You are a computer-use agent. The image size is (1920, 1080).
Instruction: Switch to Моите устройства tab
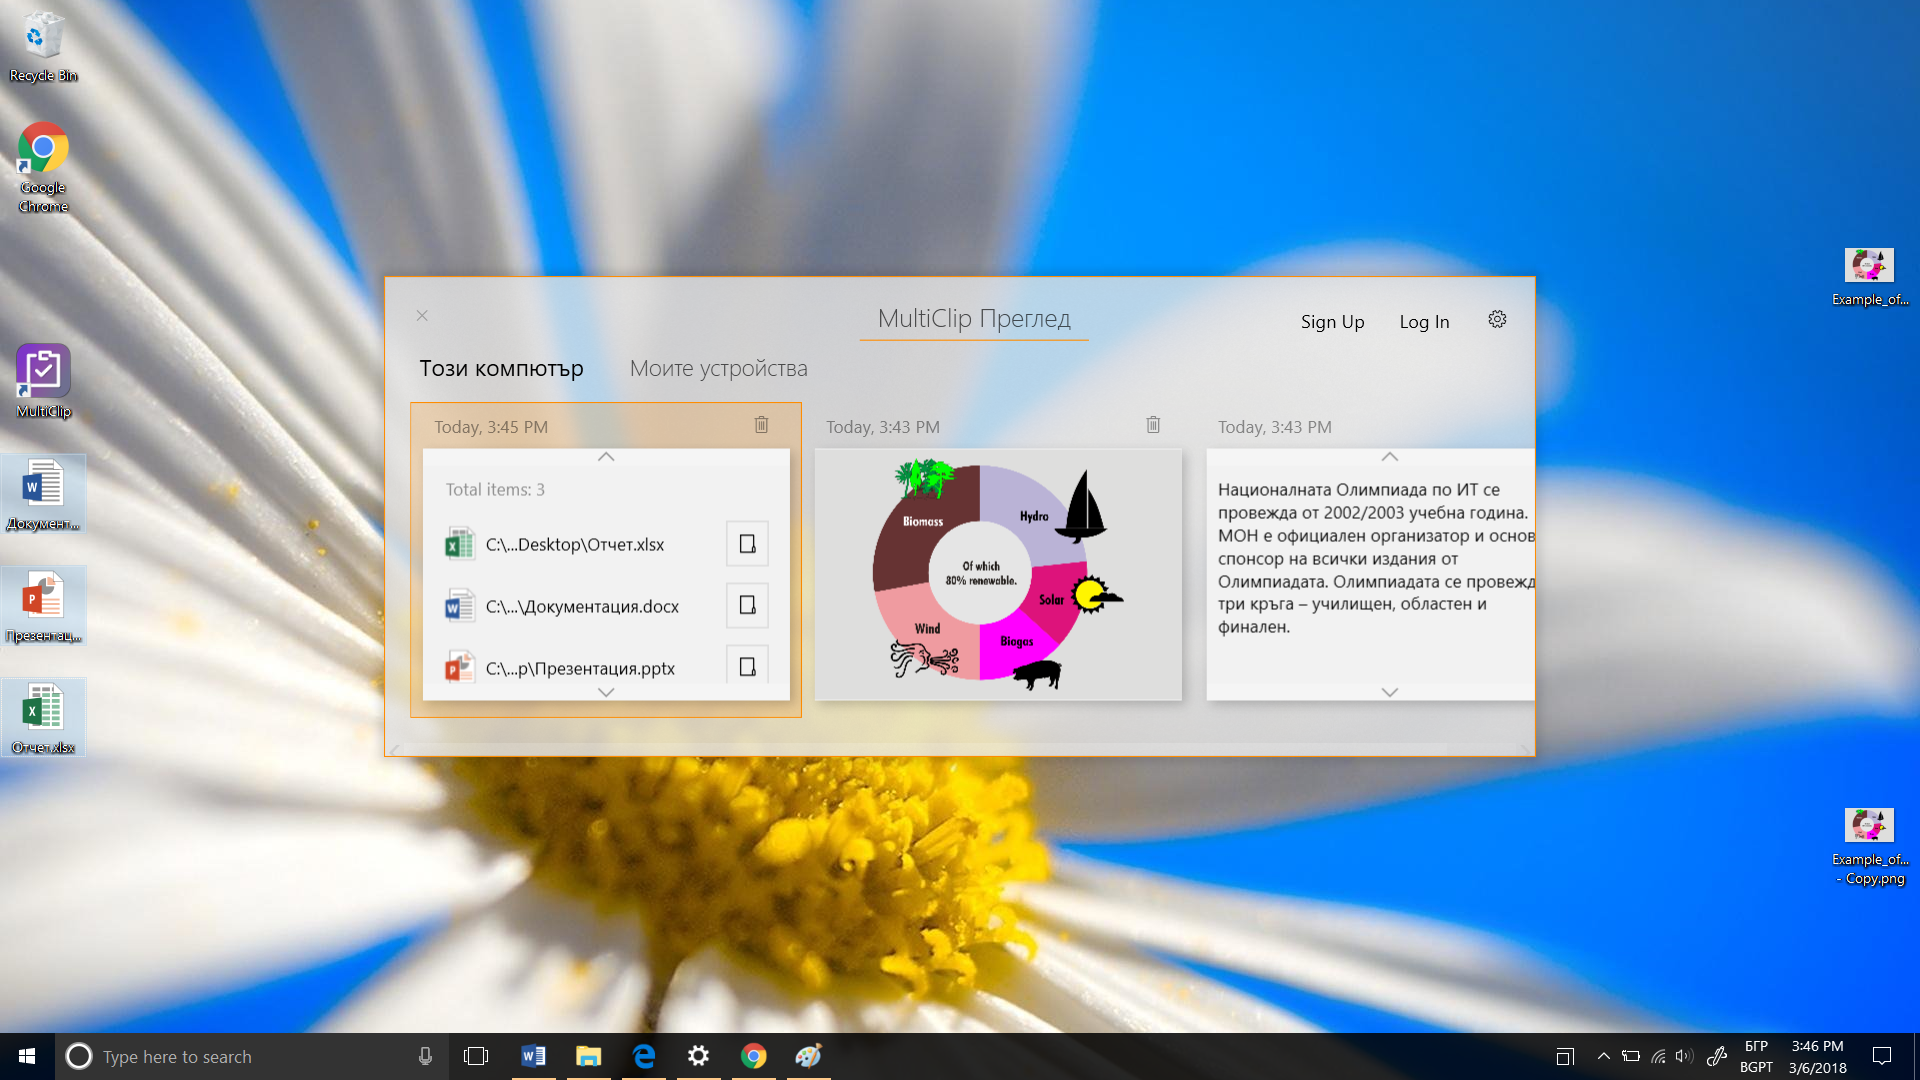(718, 368)
